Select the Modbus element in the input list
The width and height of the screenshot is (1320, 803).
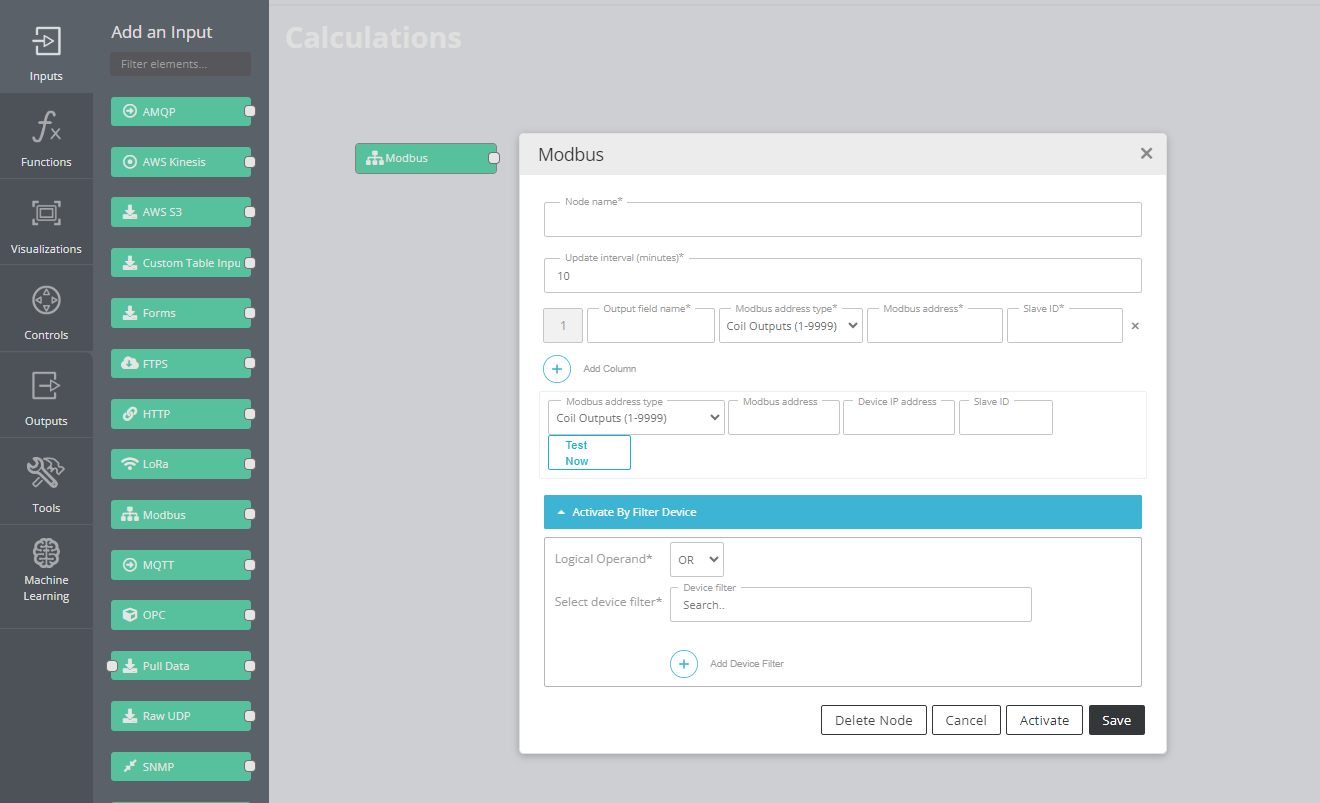(180, 515)
